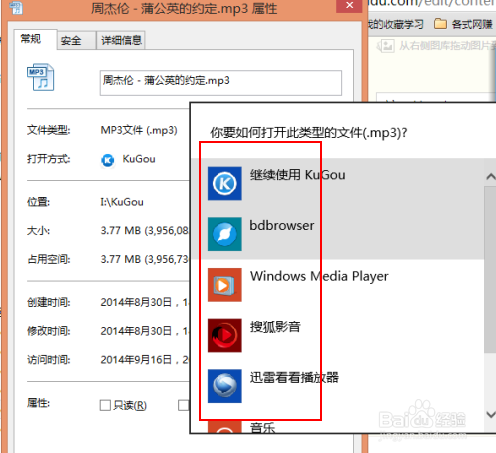This screenshot has height=453, width=496.
Task: Click the MP3 file icon in properties
Action: (x=40, y=77)
